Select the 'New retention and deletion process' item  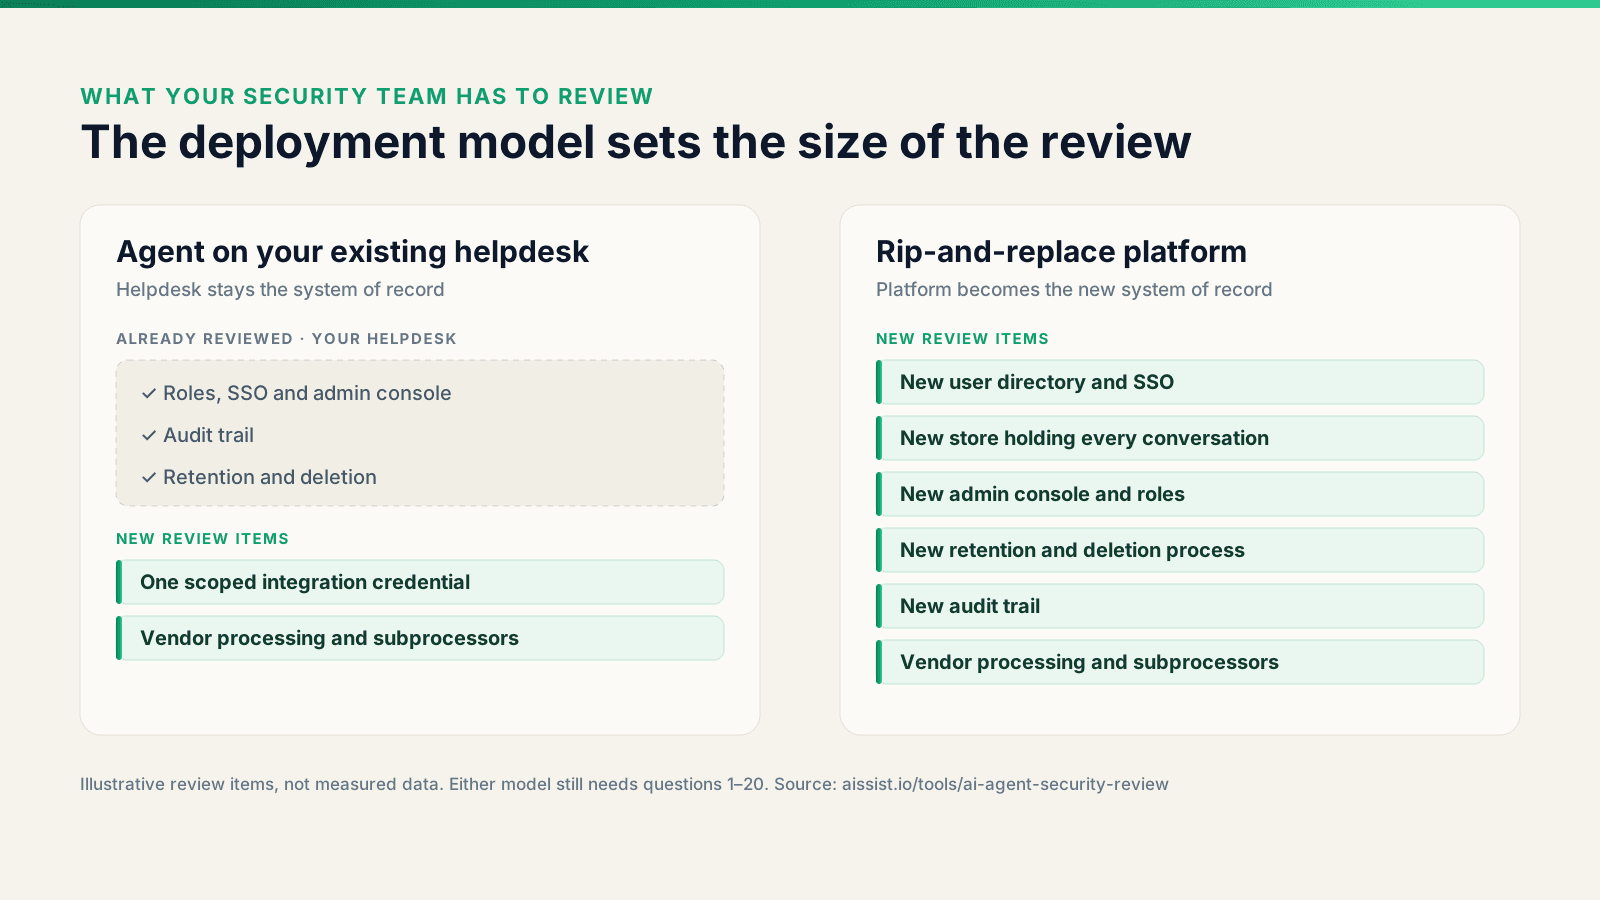[1180, 550]
